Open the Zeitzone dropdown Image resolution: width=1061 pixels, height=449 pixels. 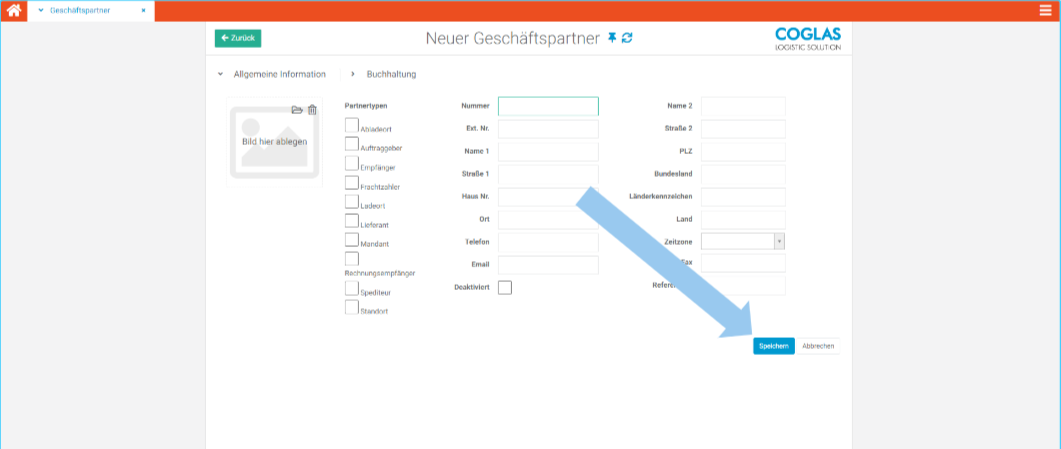click(779, 241)
